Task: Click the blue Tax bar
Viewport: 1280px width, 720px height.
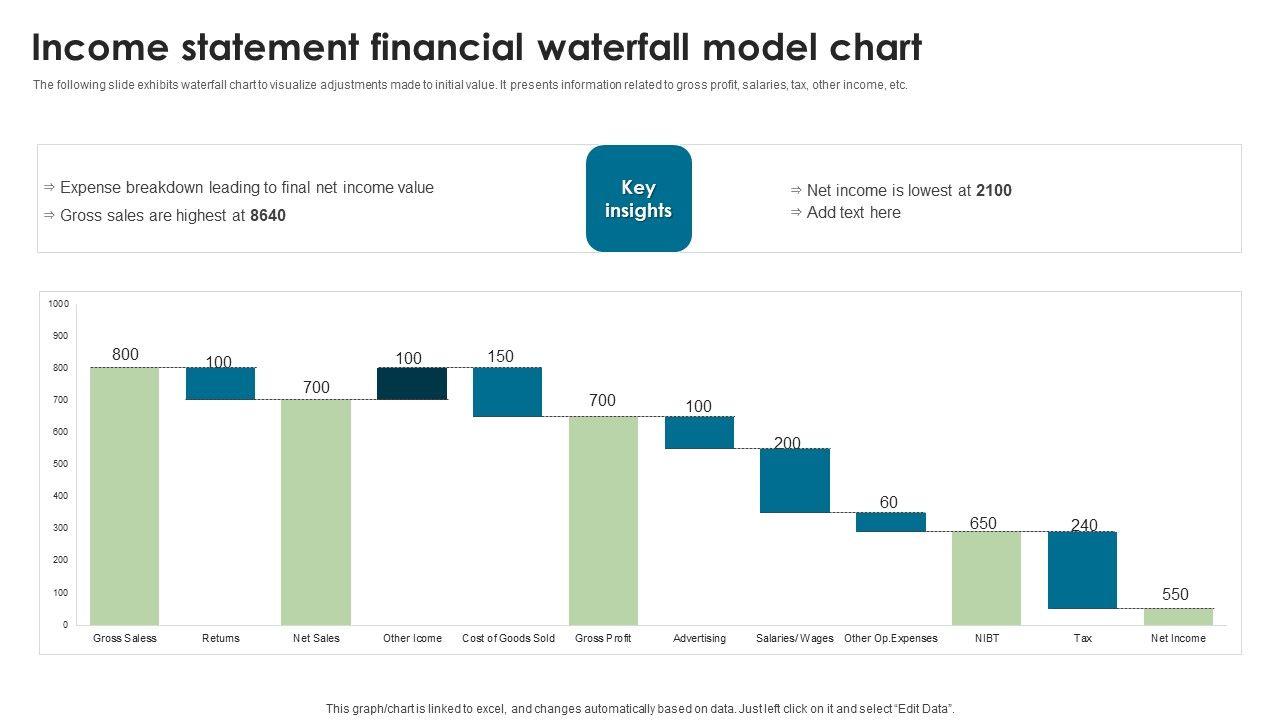Action: pos(1082,569)
